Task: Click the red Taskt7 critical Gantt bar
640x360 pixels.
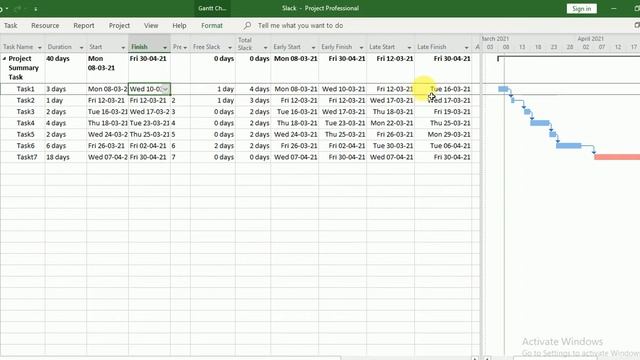Action: click(x=617, y=157)
